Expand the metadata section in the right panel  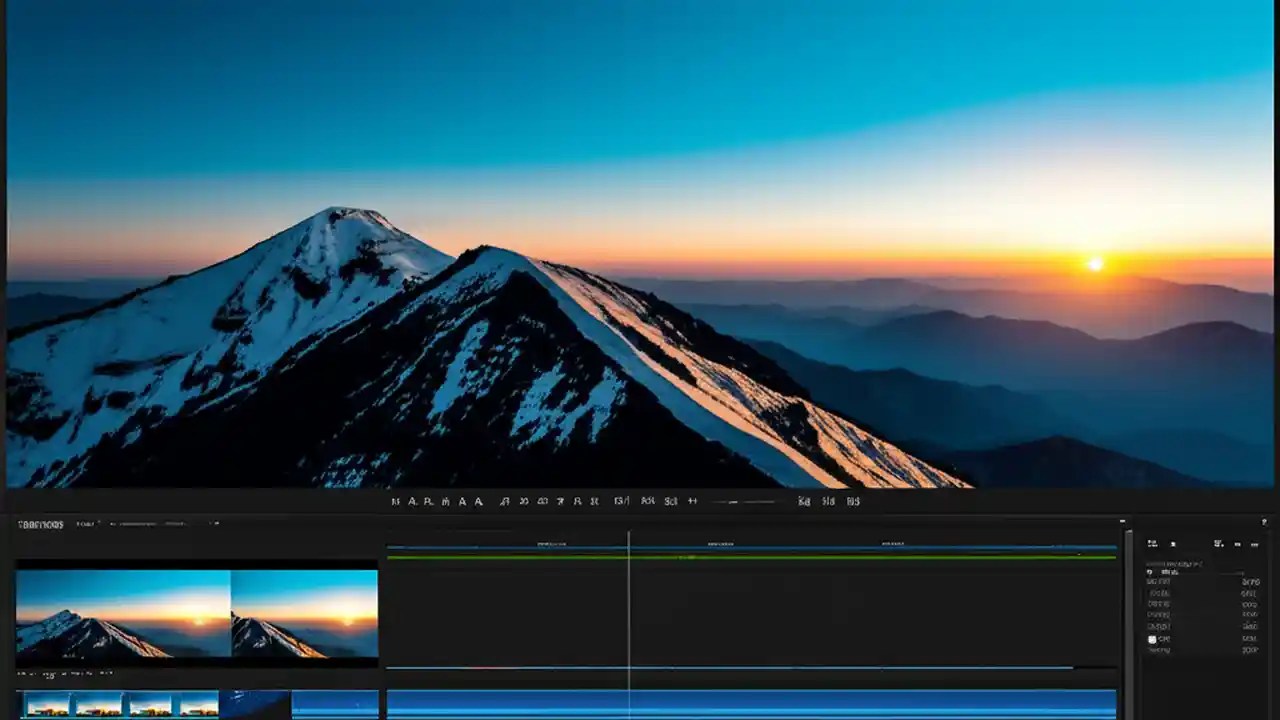1150,572
